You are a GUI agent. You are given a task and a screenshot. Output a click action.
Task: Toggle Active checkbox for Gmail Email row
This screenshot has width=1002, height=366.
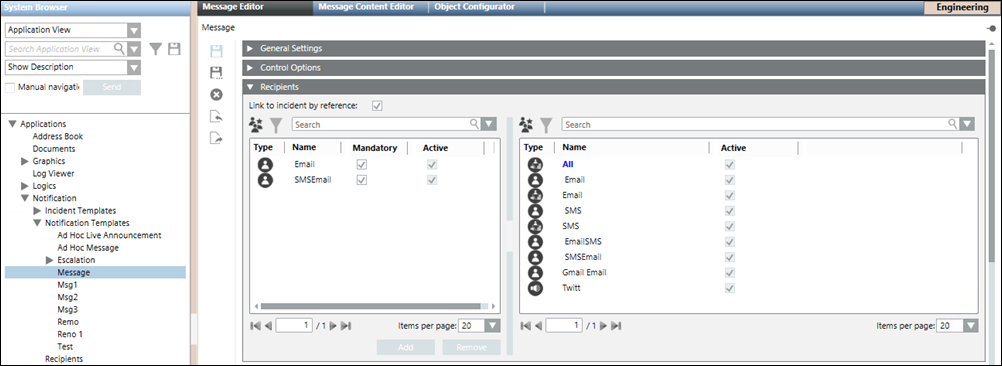(x=730, y=273)
